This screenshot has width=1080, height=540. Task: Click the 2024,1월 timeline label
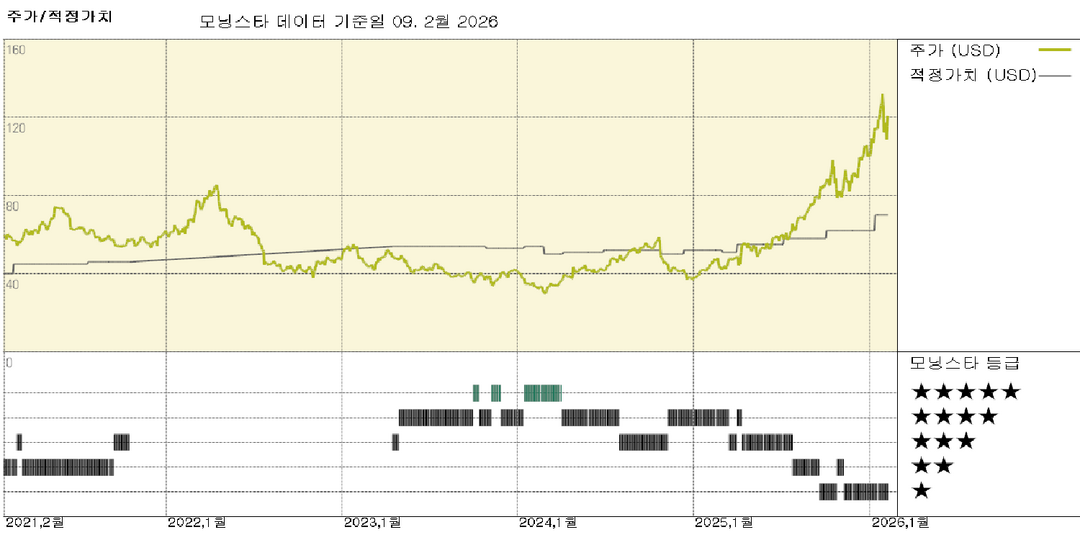click(x=548, y=523)
